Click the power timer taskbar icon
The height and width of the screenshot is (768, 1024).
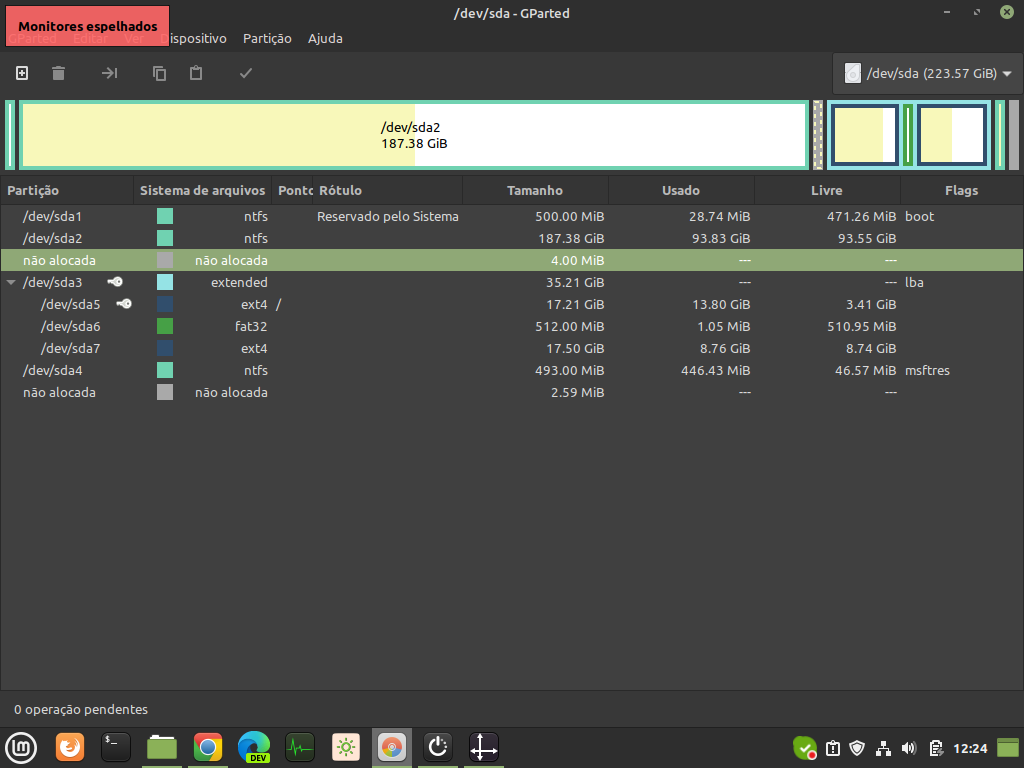coord(438,748)
